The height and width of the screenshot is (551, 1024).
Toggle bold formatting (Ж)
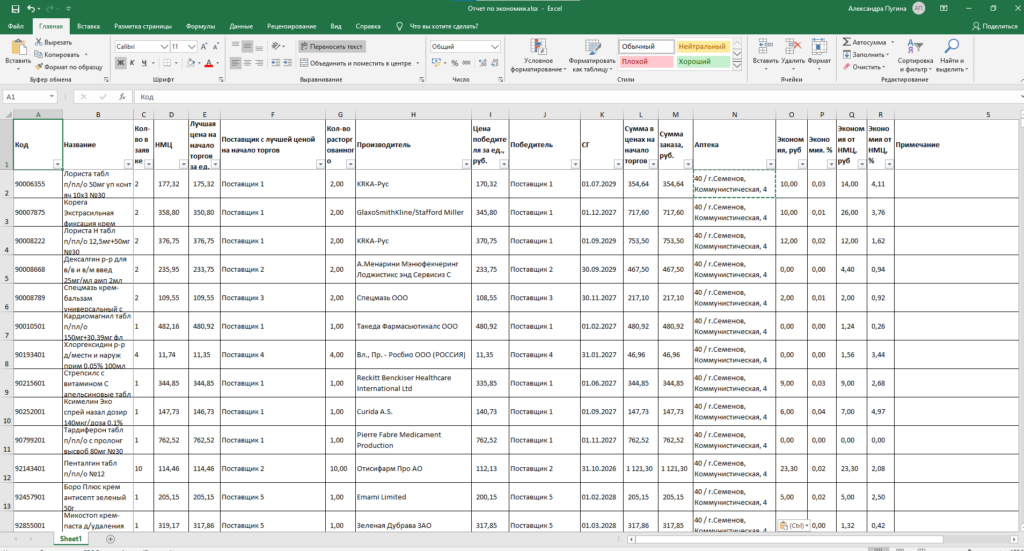tap(119, 62)
